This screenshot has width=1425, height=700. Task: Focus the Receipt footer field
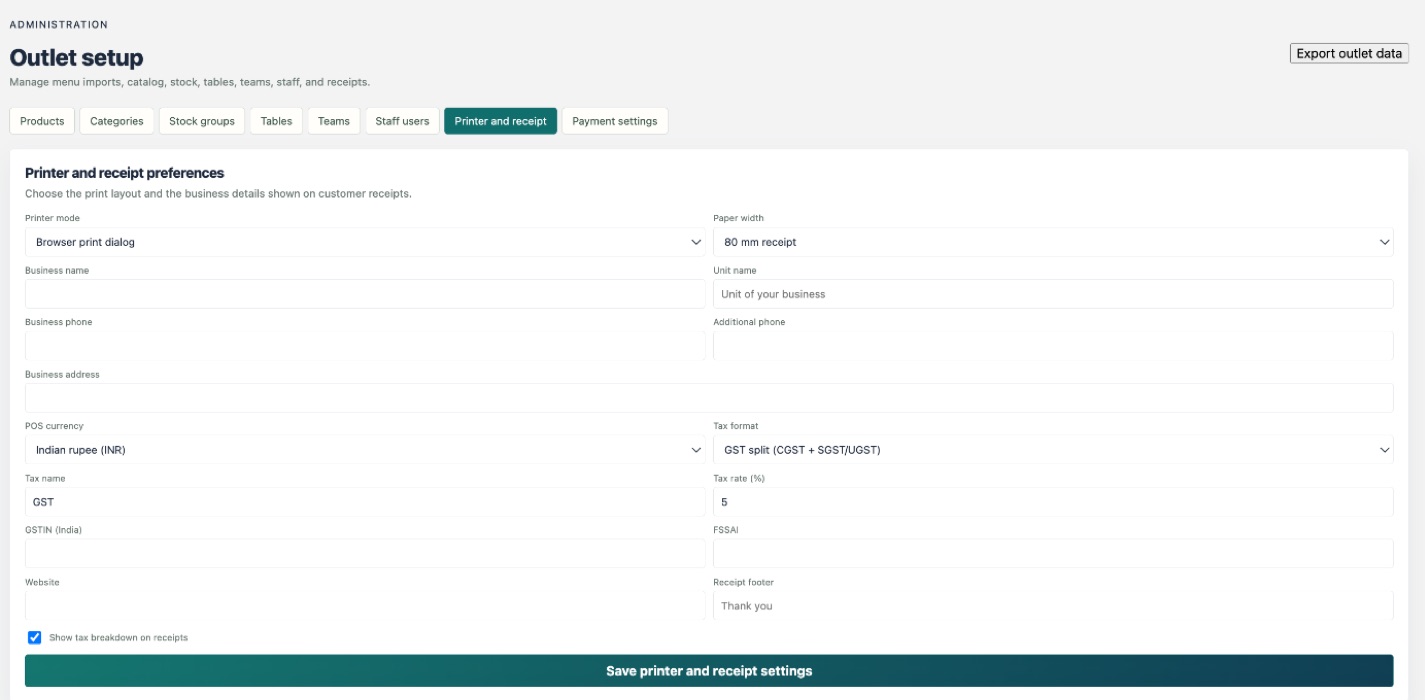[x=1053, y=606]
